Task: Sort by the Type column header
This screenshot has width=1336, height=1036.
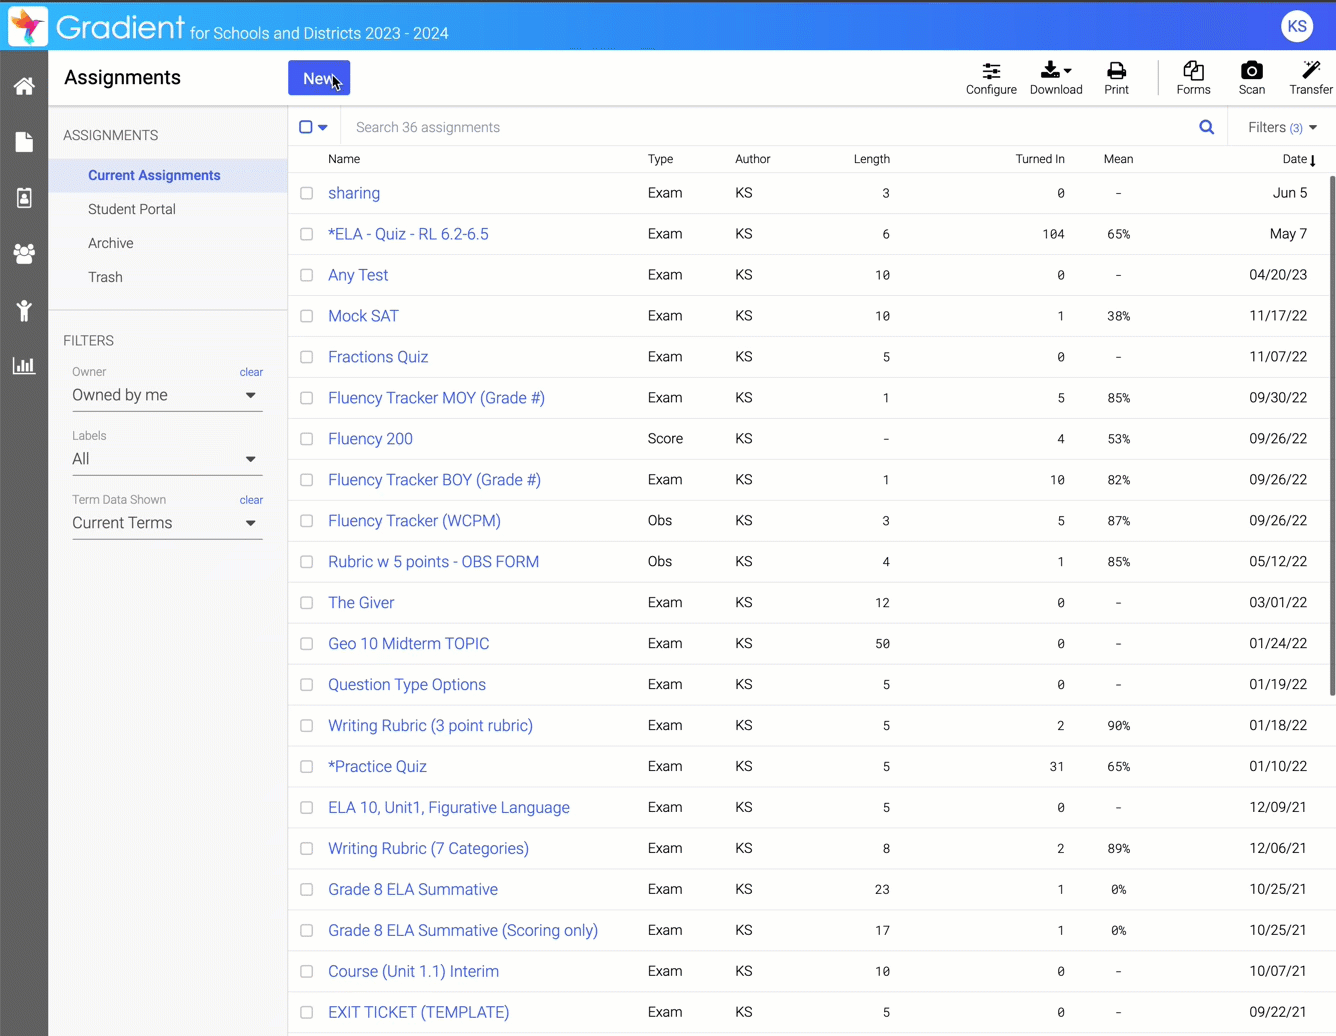Action: (660, 159)
